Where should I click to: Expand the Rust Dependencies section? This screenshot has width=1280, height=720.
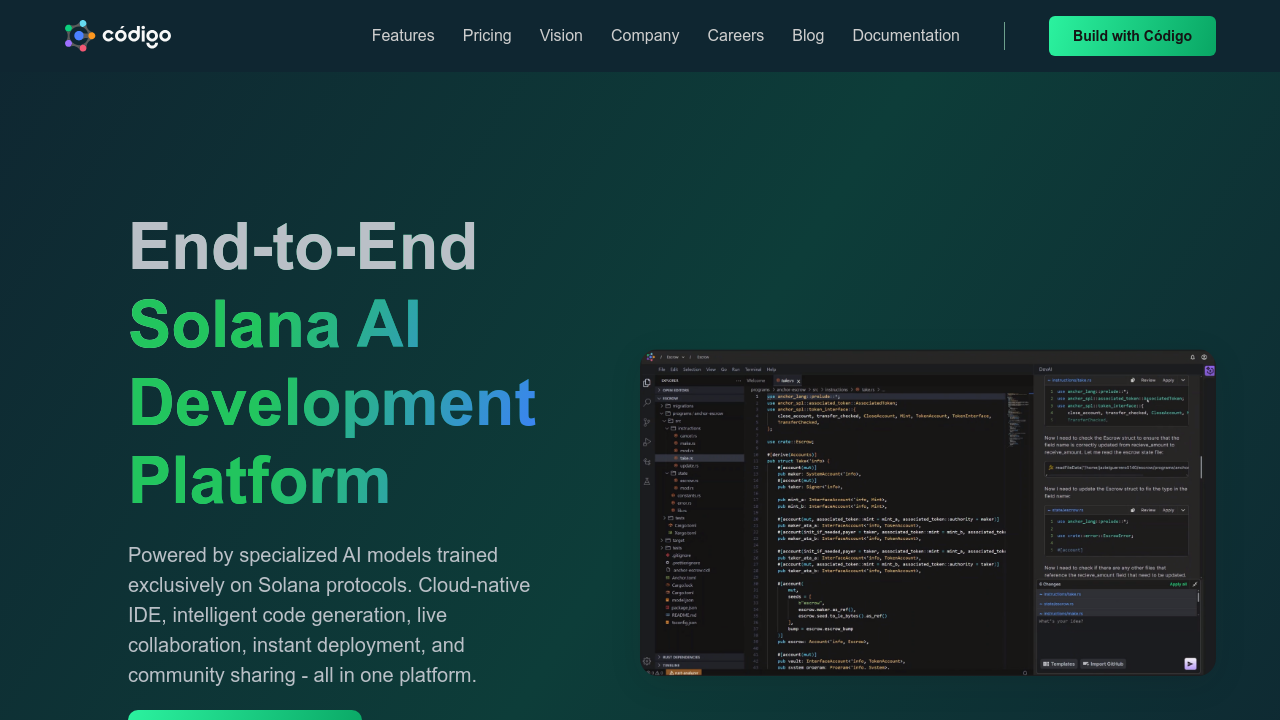pyautogui.click(x=680, y=657)
